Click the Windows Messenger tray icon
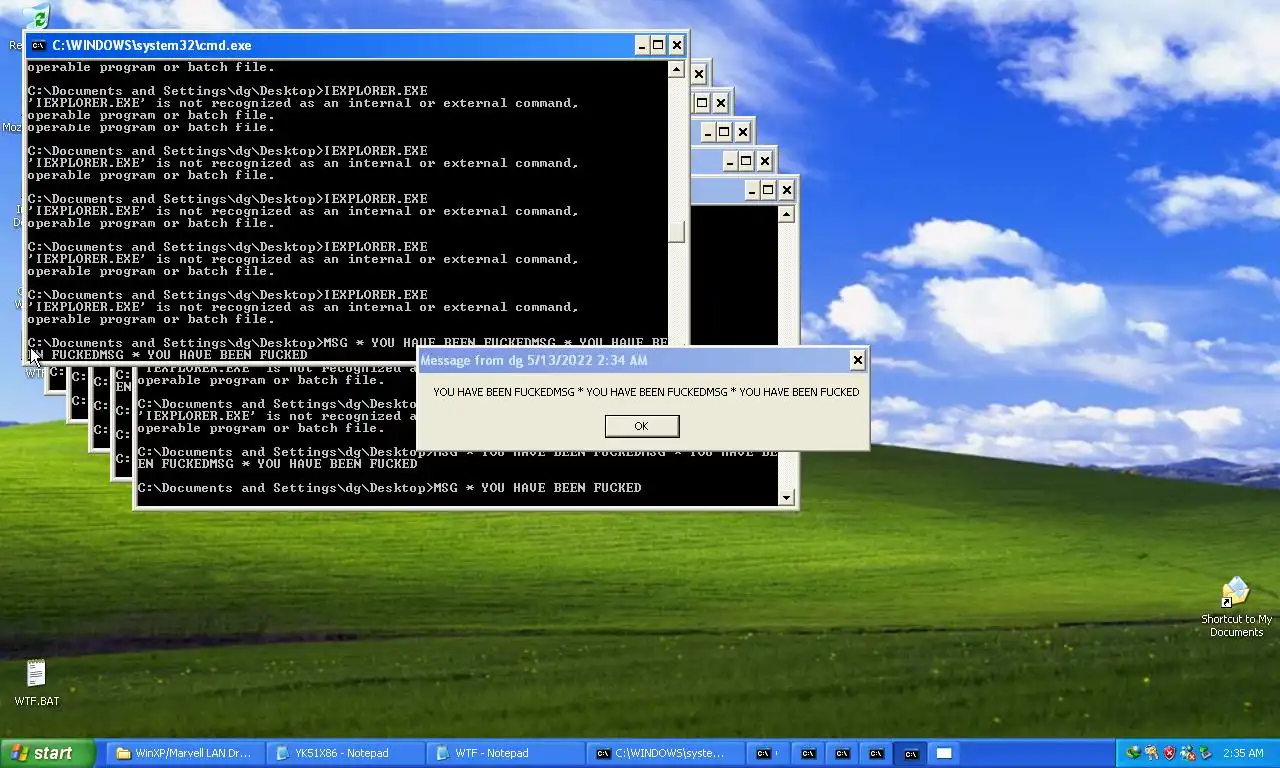This screenshot has height=768, width=1280. click(x=1188, y=753)
